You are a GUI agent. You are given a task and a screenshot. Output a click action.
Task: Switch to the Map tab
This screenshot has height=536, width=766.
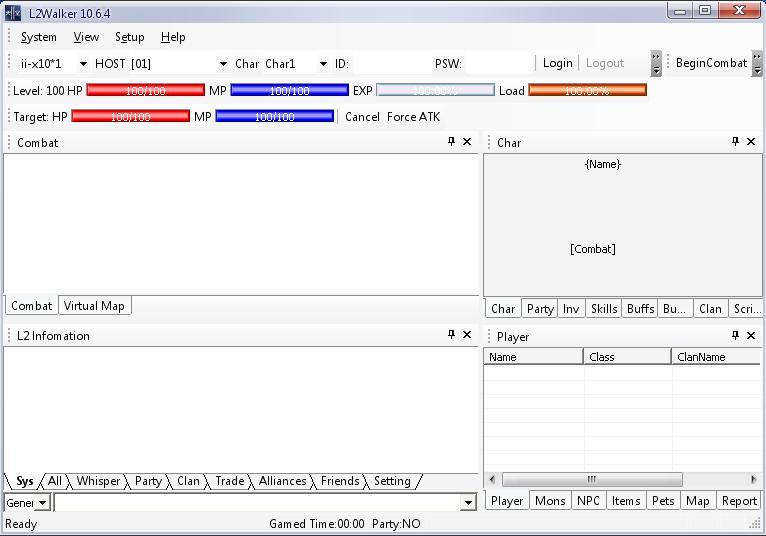pos(698,501)
